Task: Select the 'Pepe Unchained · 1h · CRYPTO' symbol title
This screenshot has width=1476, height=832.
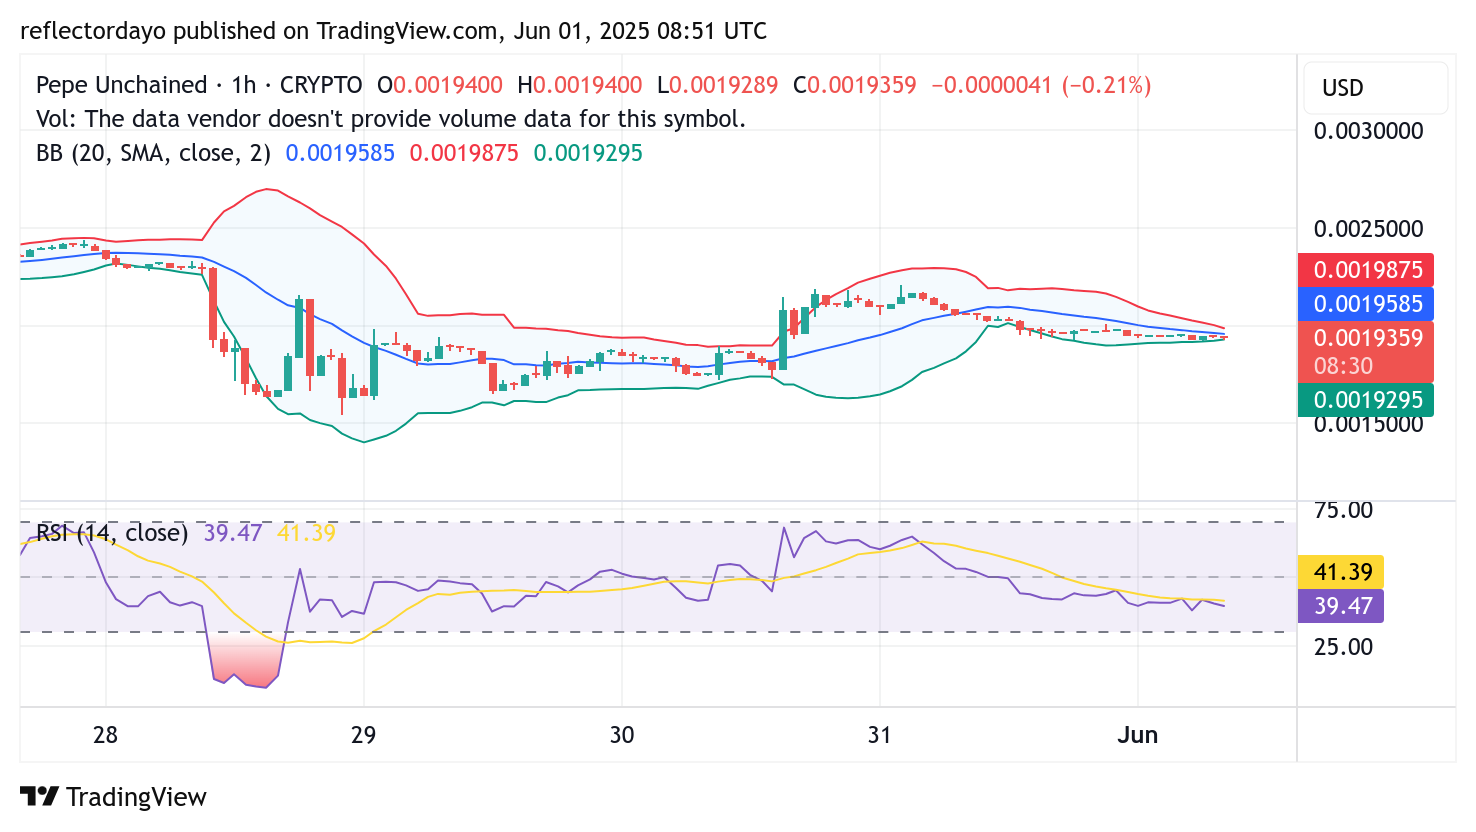Action: tap(199, 85)
